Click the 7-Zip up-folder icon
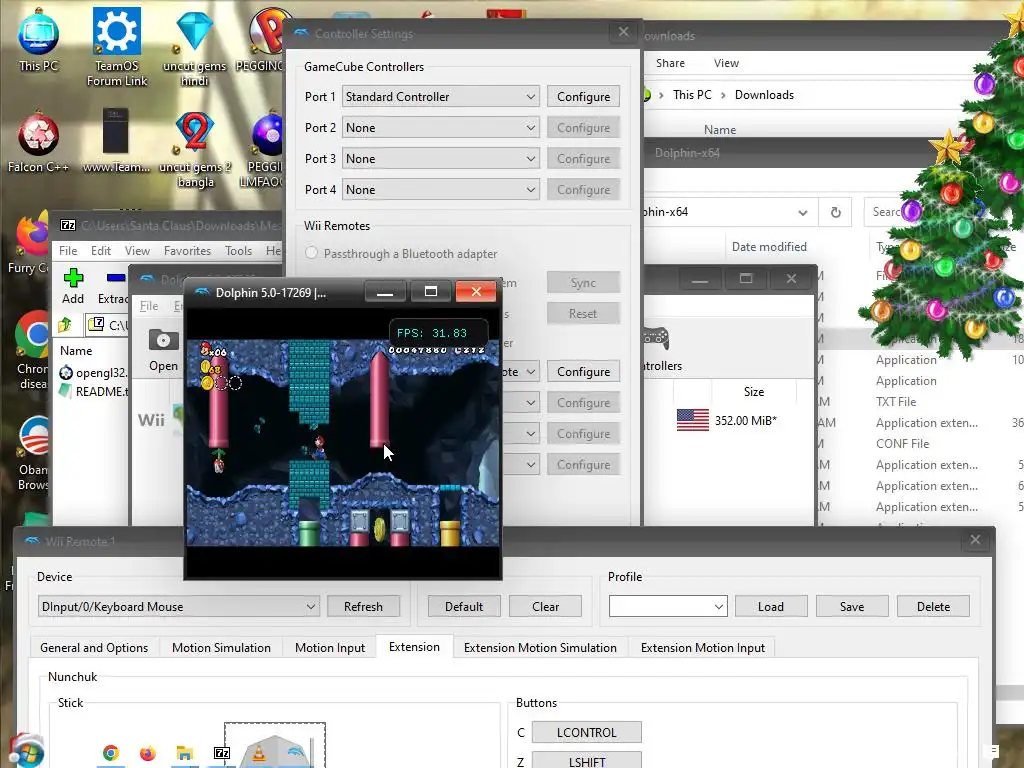Screen dimensions: 1024x768 point(65,325)
